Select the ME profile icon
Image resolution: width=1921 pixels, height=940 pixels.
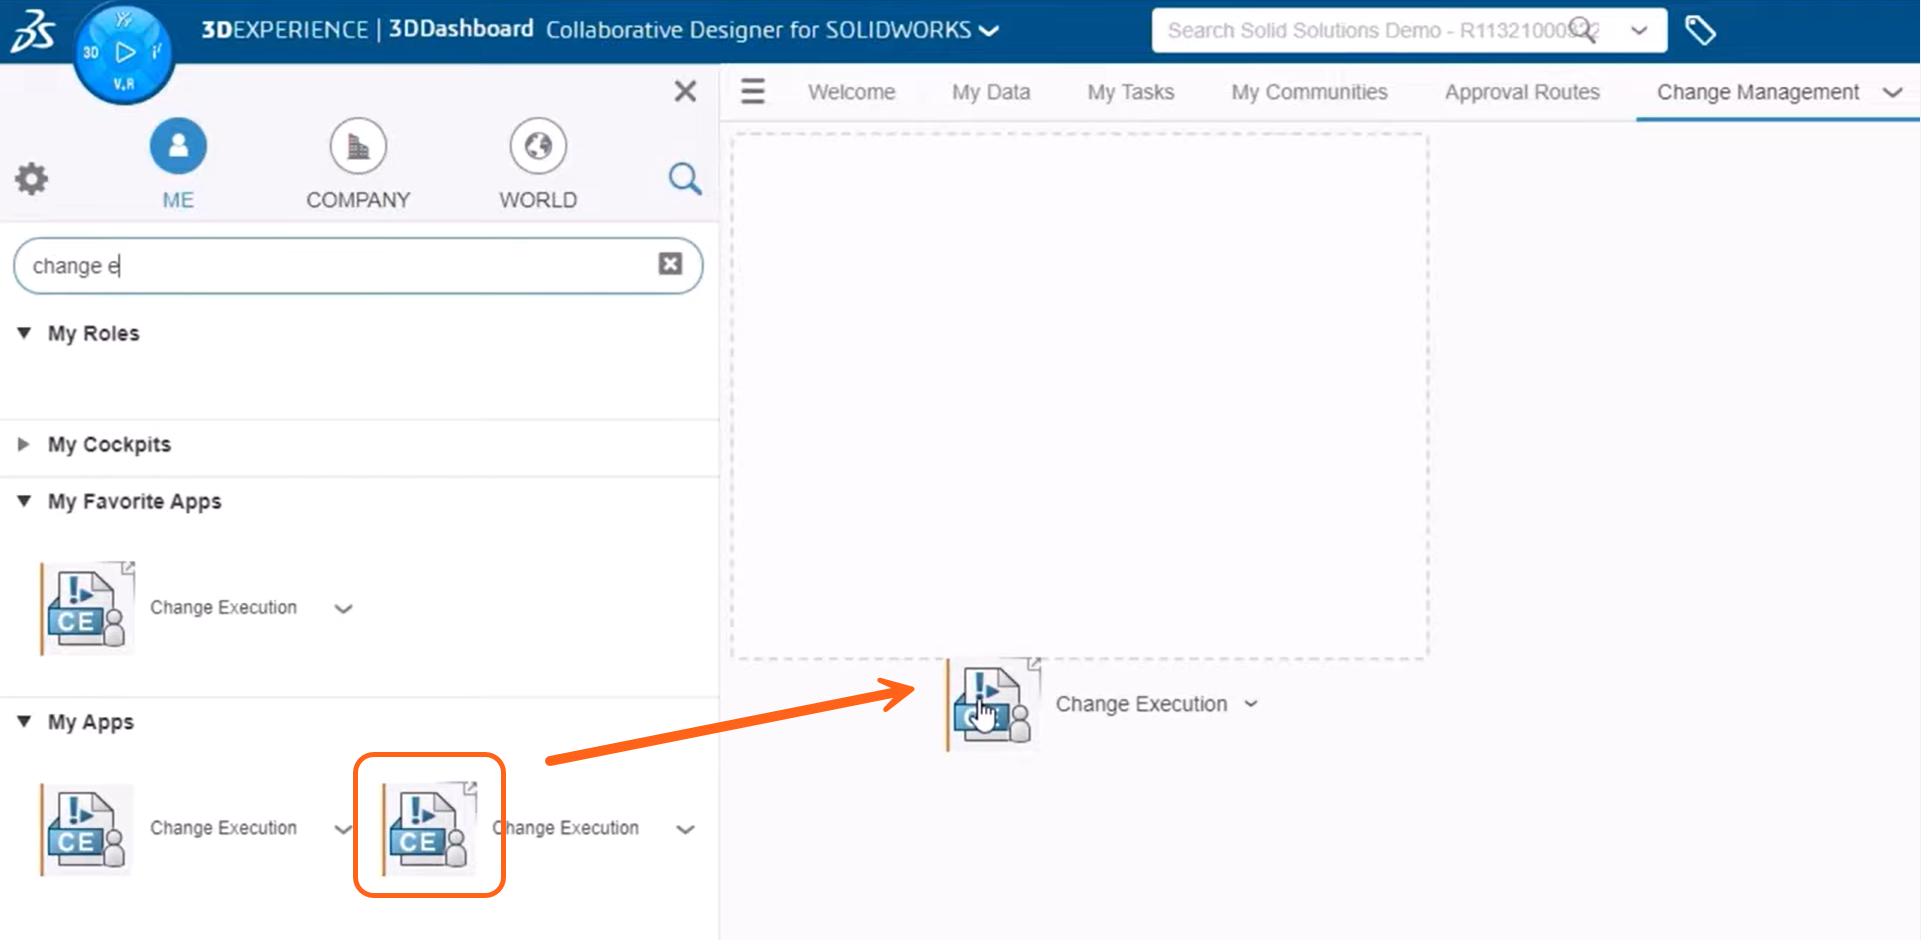(x=178, y=147)
